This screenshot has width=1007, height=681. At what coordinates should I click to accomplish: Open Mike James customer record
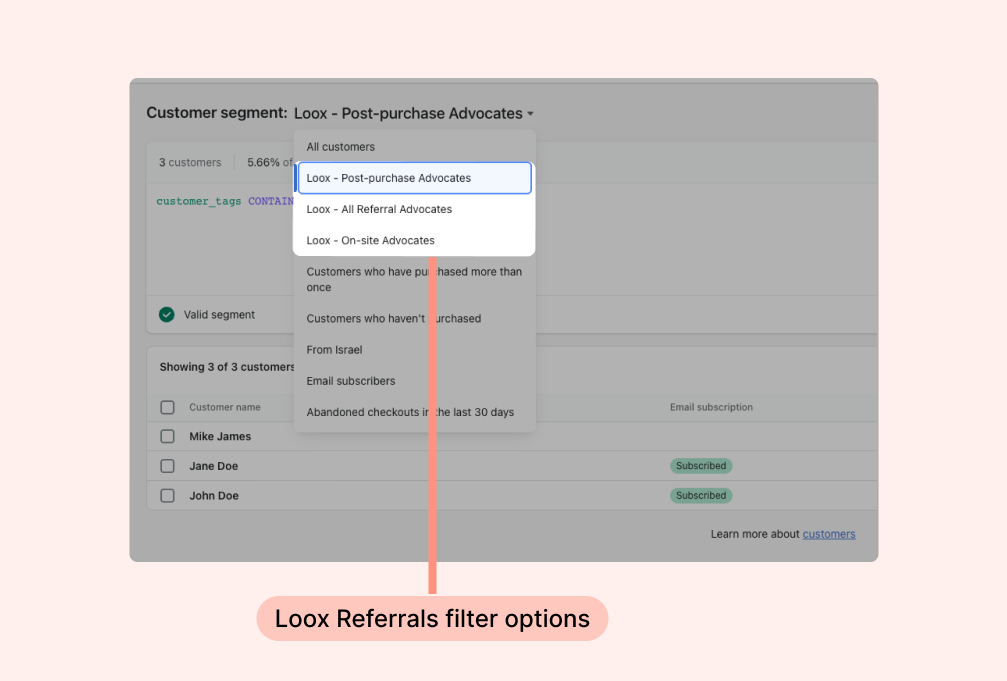(x=220, y=437)
